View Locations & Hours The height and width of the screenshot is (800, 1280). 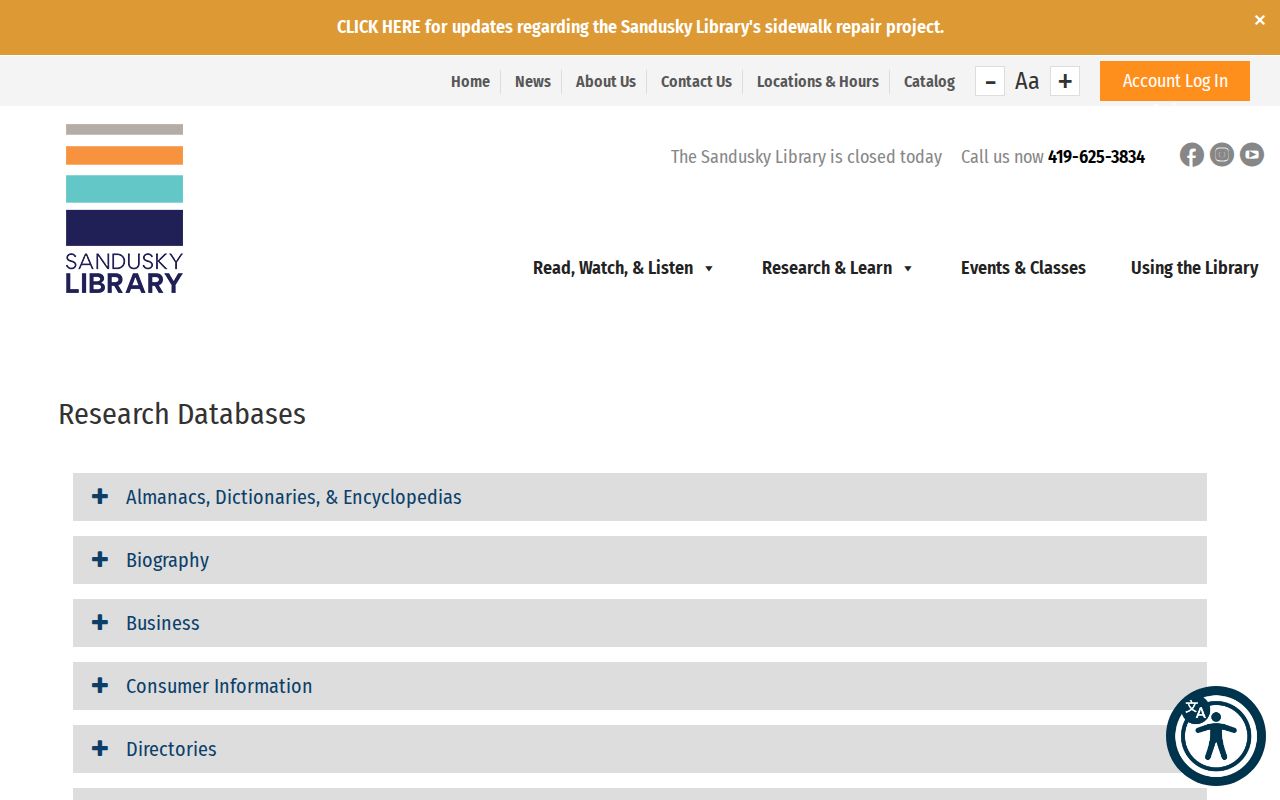[x=818, y=82]
